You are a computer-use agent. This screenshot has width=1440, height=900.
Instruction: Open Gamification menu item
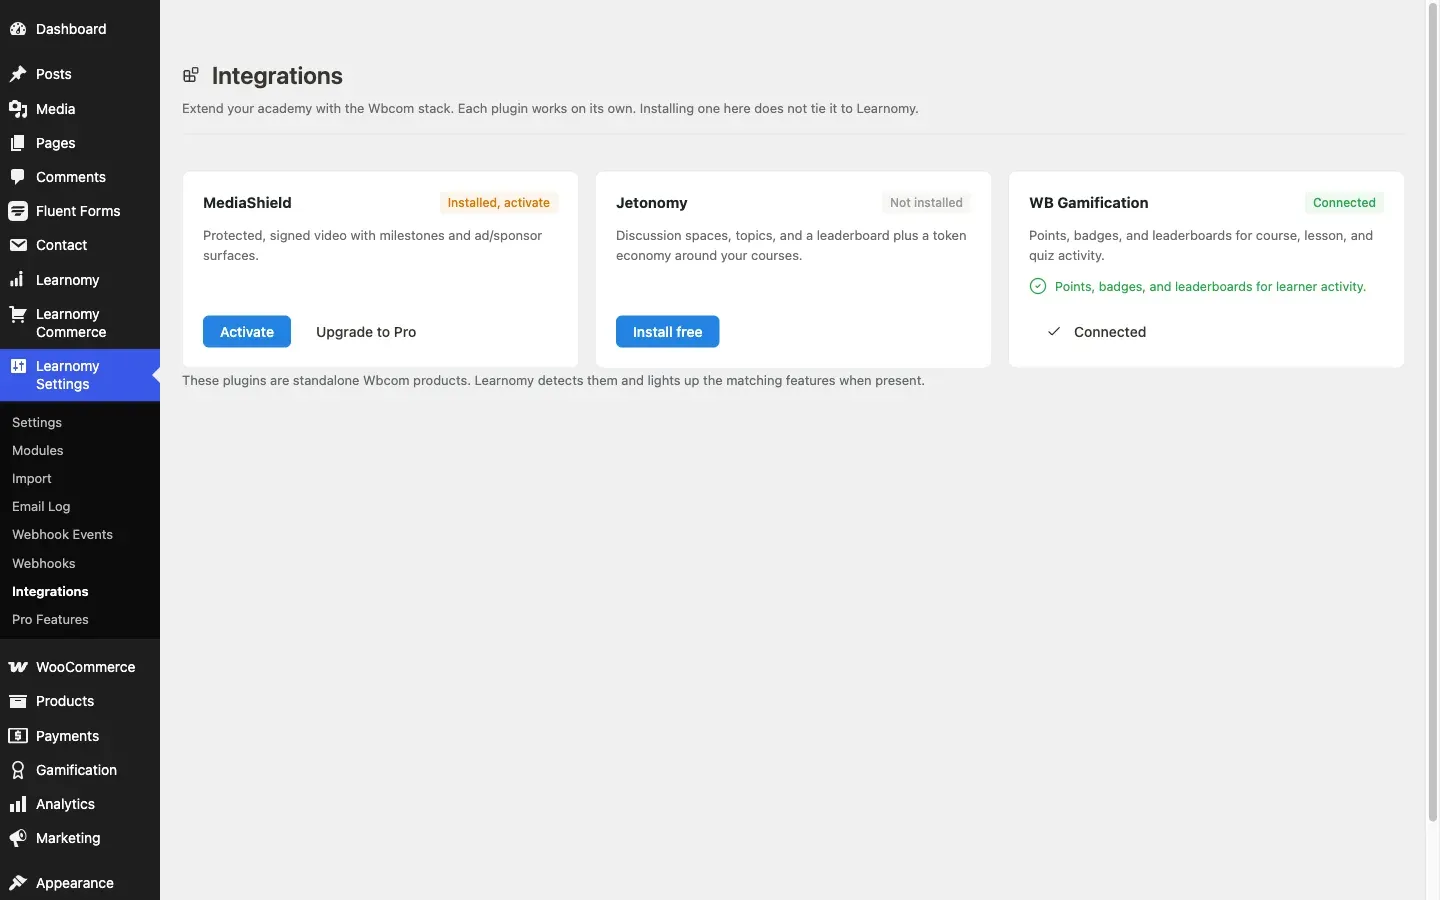tap(80, 770)
